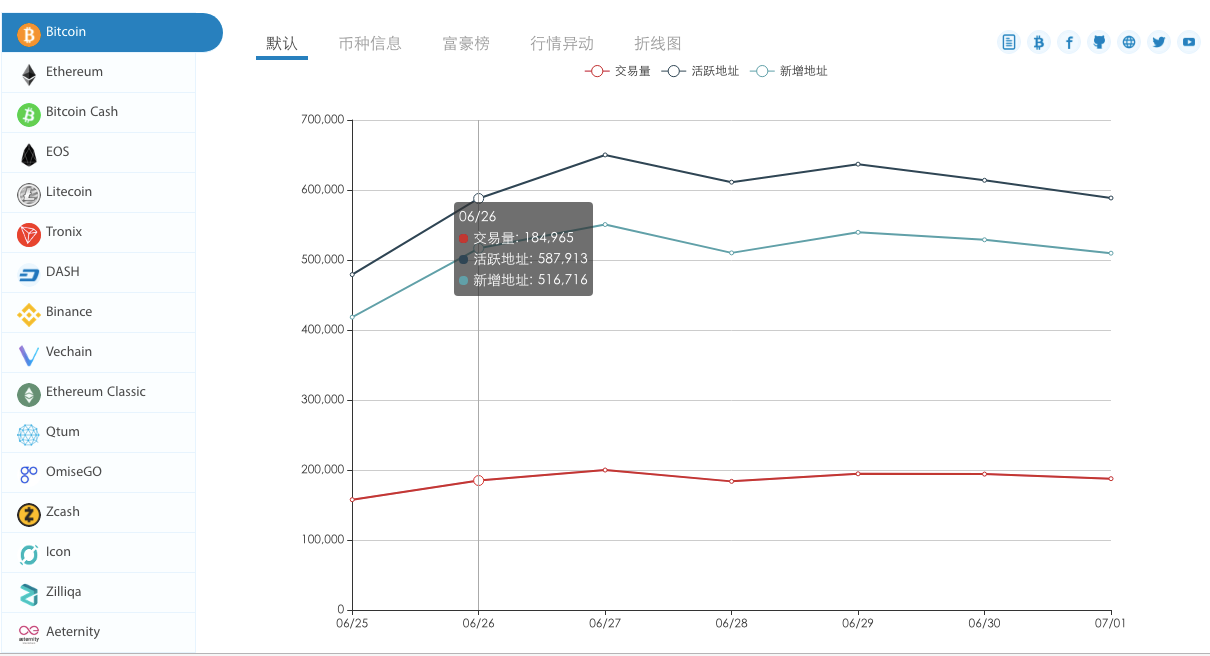Click the Bitcoin symbol link icon
The height and width of the screenshot is (656, 1210).
pyautogui.click(x=1039, y=42)
